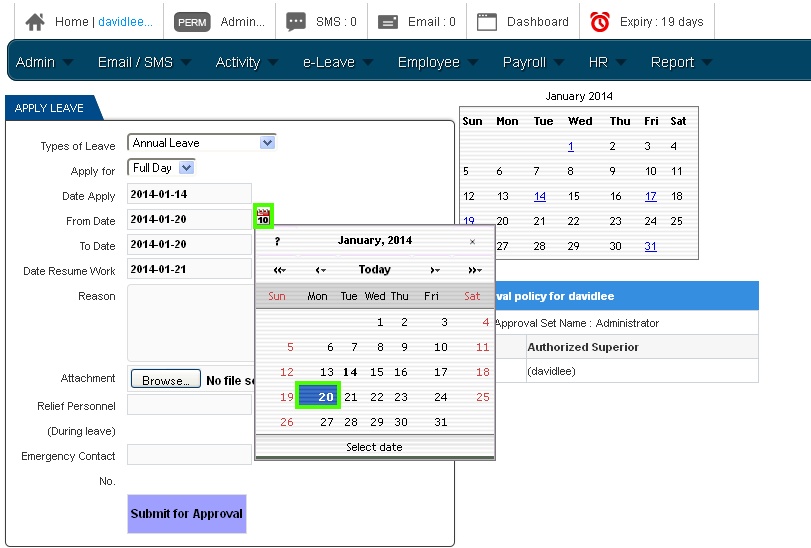The width and height of the screenshot is (811, 548).
Task: Click Submit for Approval button
Action: (x=187, y=514)
